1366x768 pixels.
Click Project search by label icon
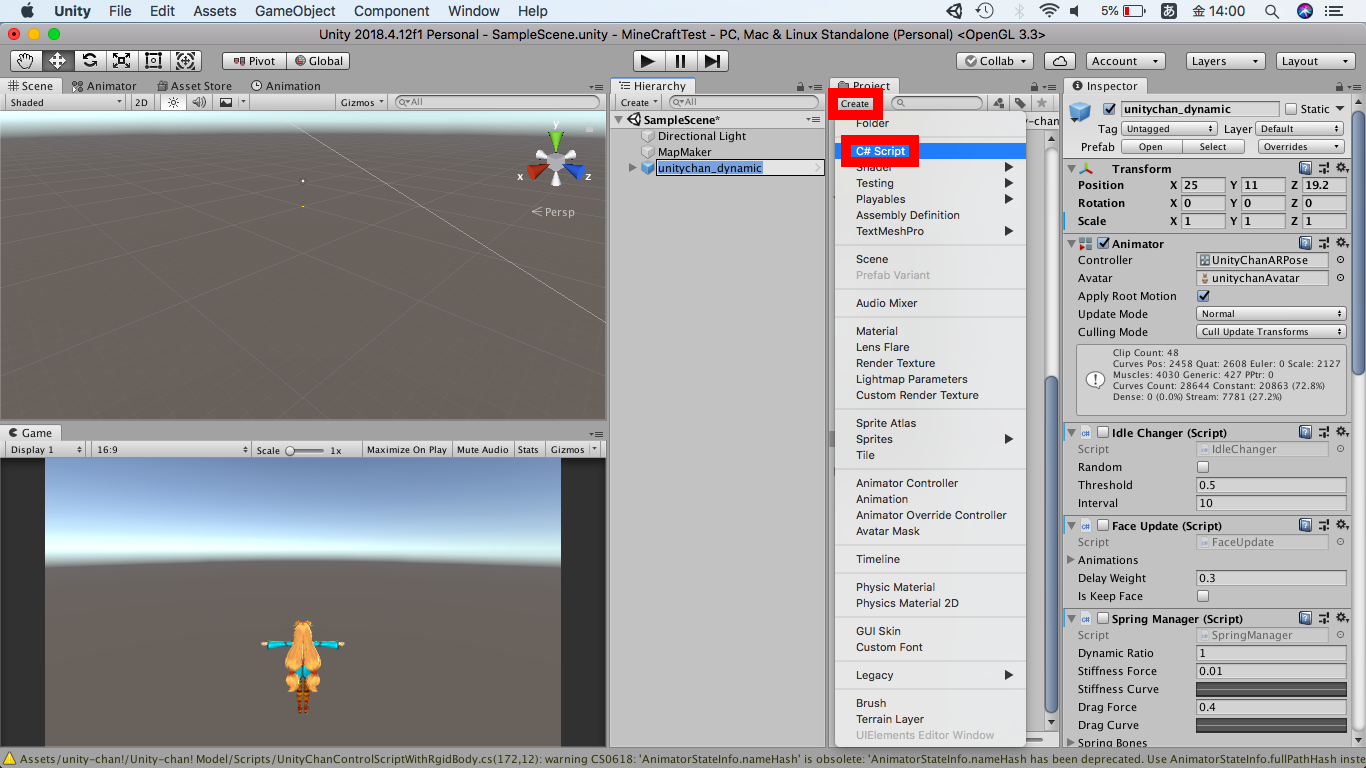pyautogui.click(x=1020, y=103)
